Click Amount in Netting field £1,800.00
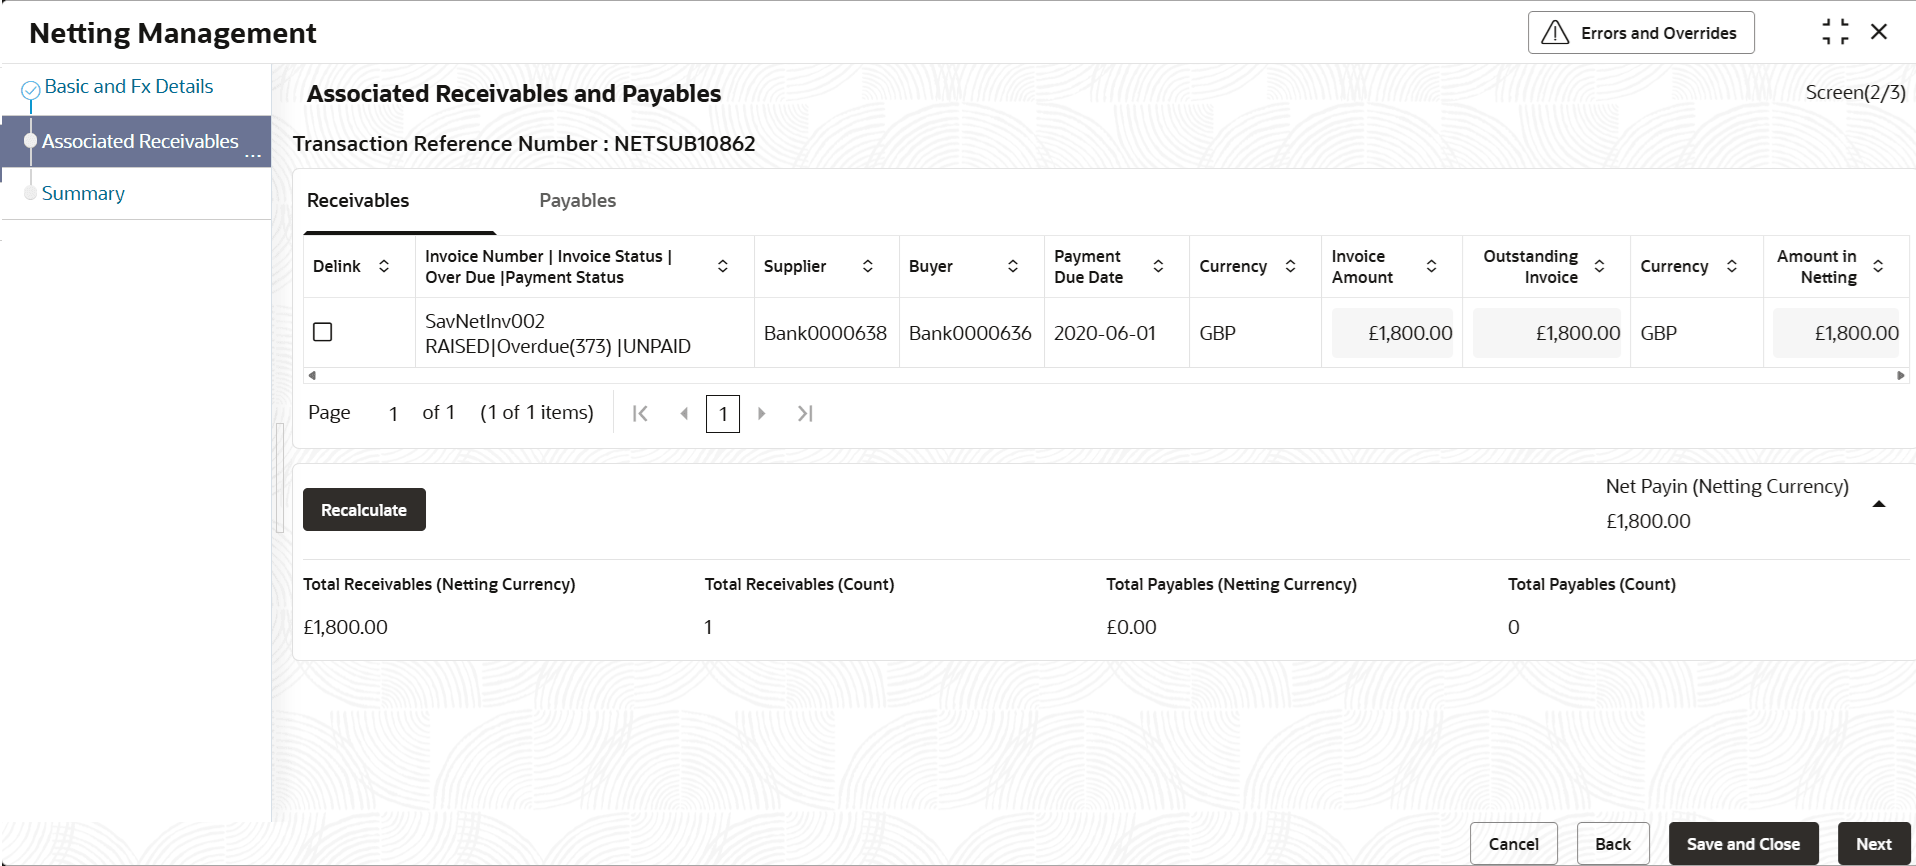This screenshot has height=866, width=1916. [1838, 333]
